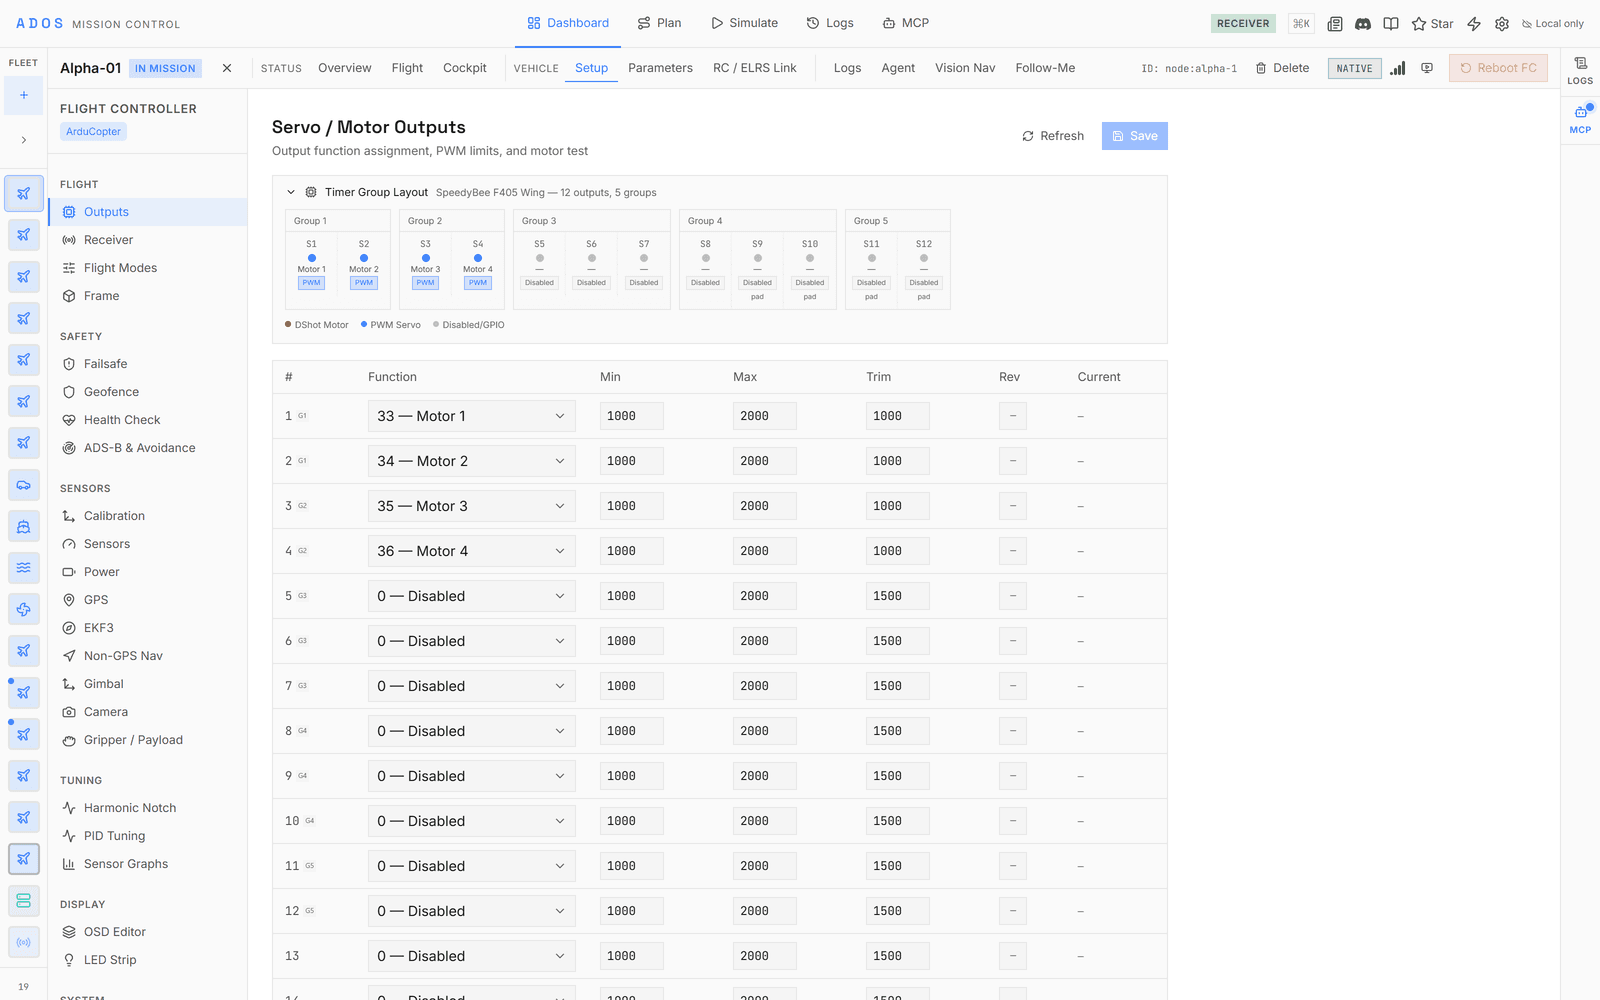The height and width of the screenshot is (1000, 1600).
Task: Open Failsafe in the Safety sidebar section
Action: (148, 364)
